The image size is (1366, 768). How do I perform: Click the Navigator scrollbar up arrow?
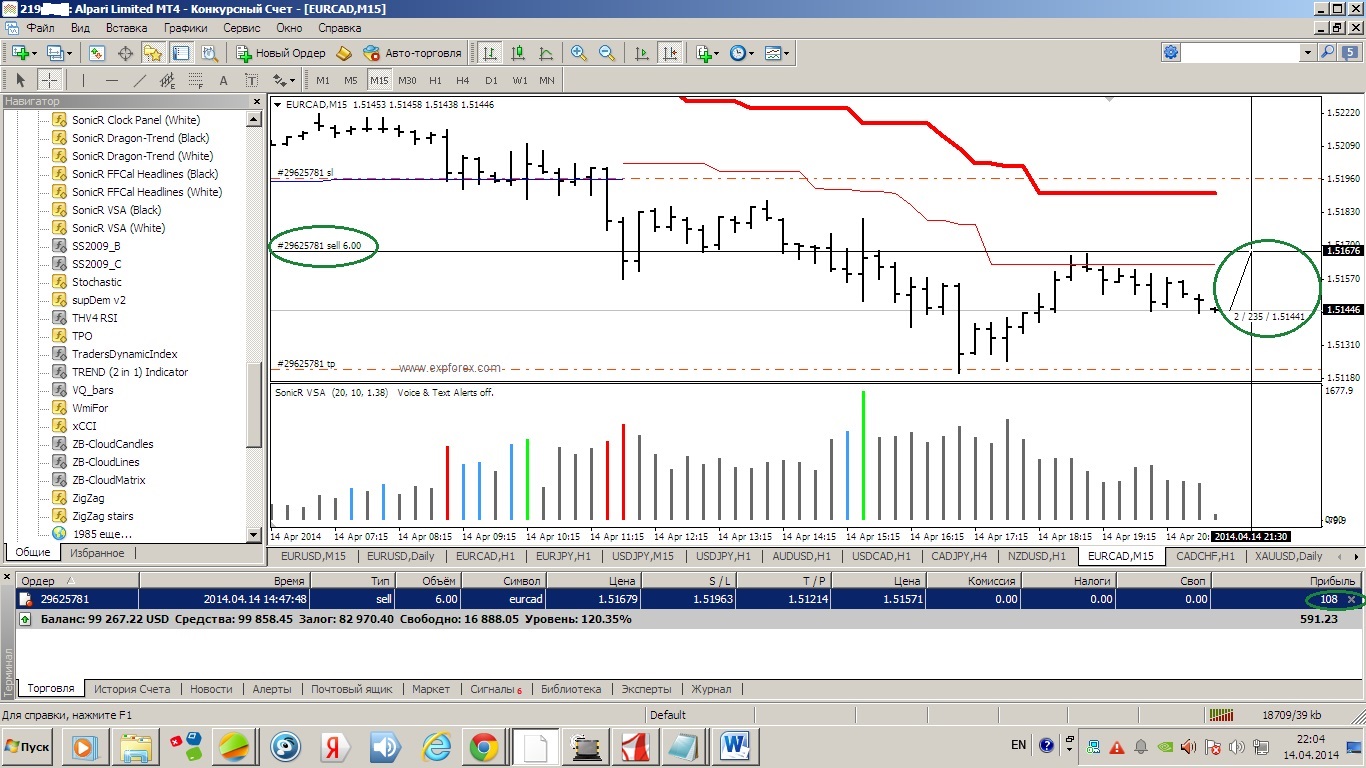(254, 119)
